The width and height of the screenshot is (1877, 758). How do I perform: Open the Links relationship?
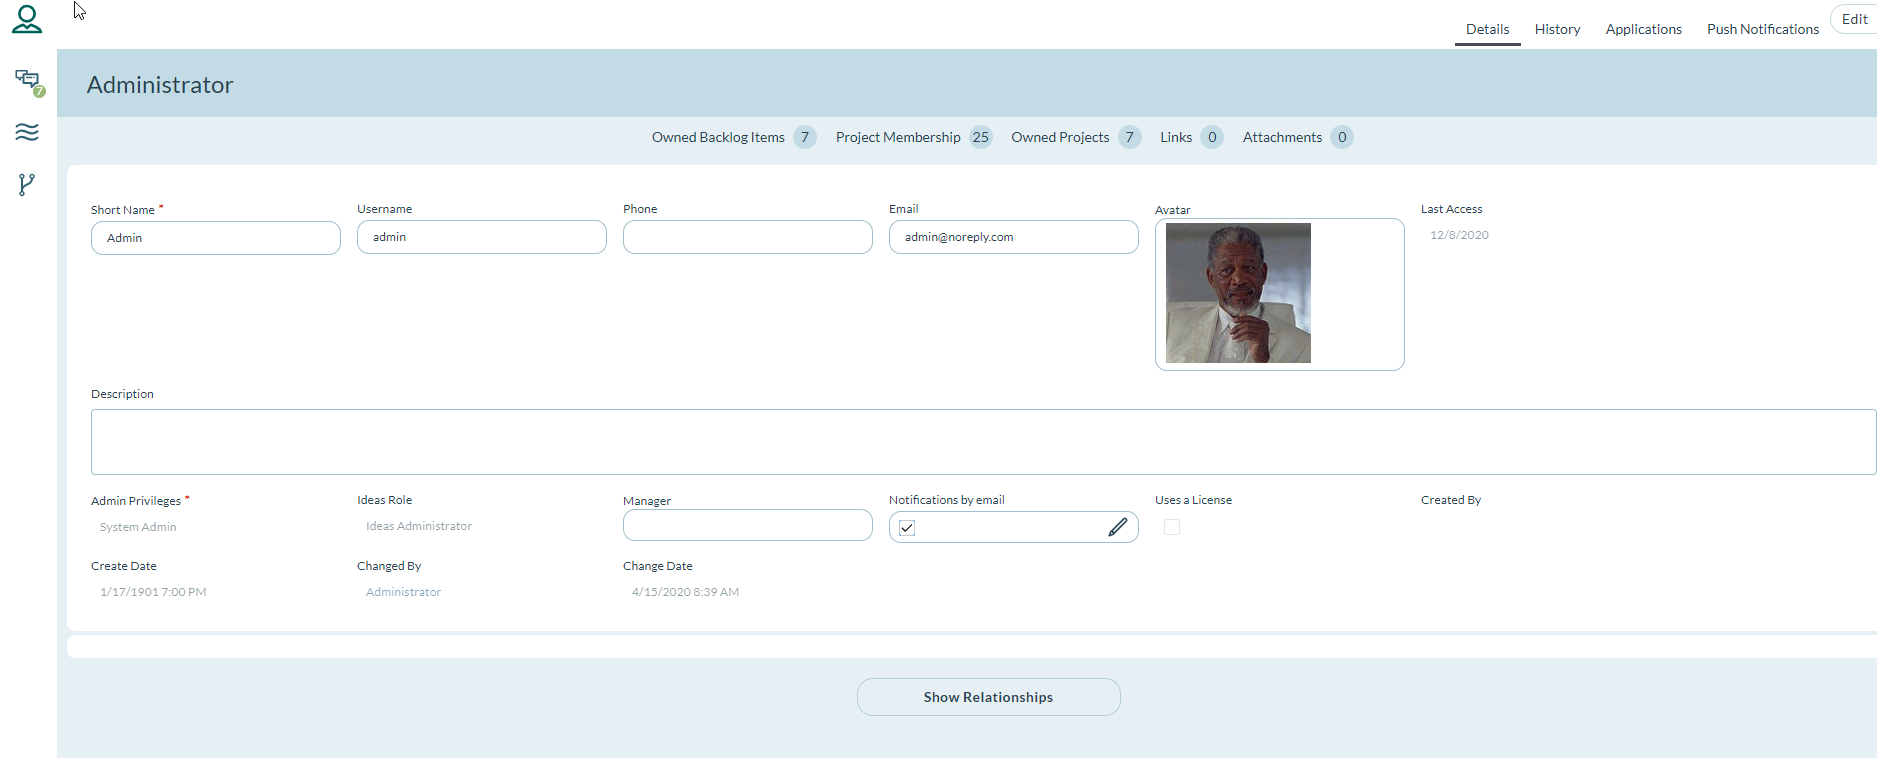coord(1191,137)
